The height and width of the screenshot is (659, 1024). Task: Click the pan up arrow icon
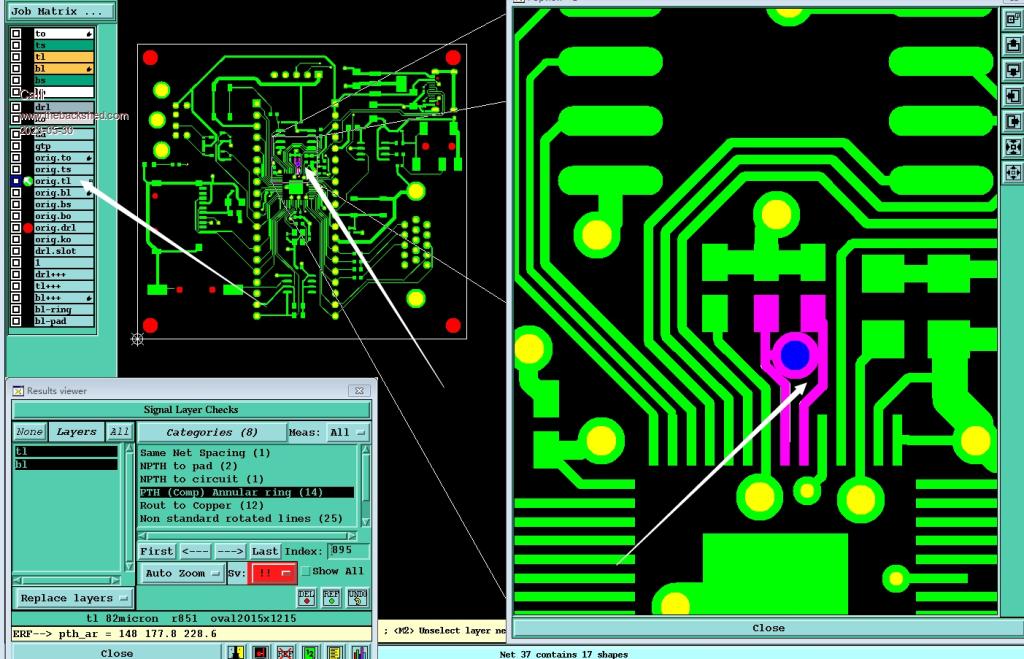click(x=1012, y=45)
